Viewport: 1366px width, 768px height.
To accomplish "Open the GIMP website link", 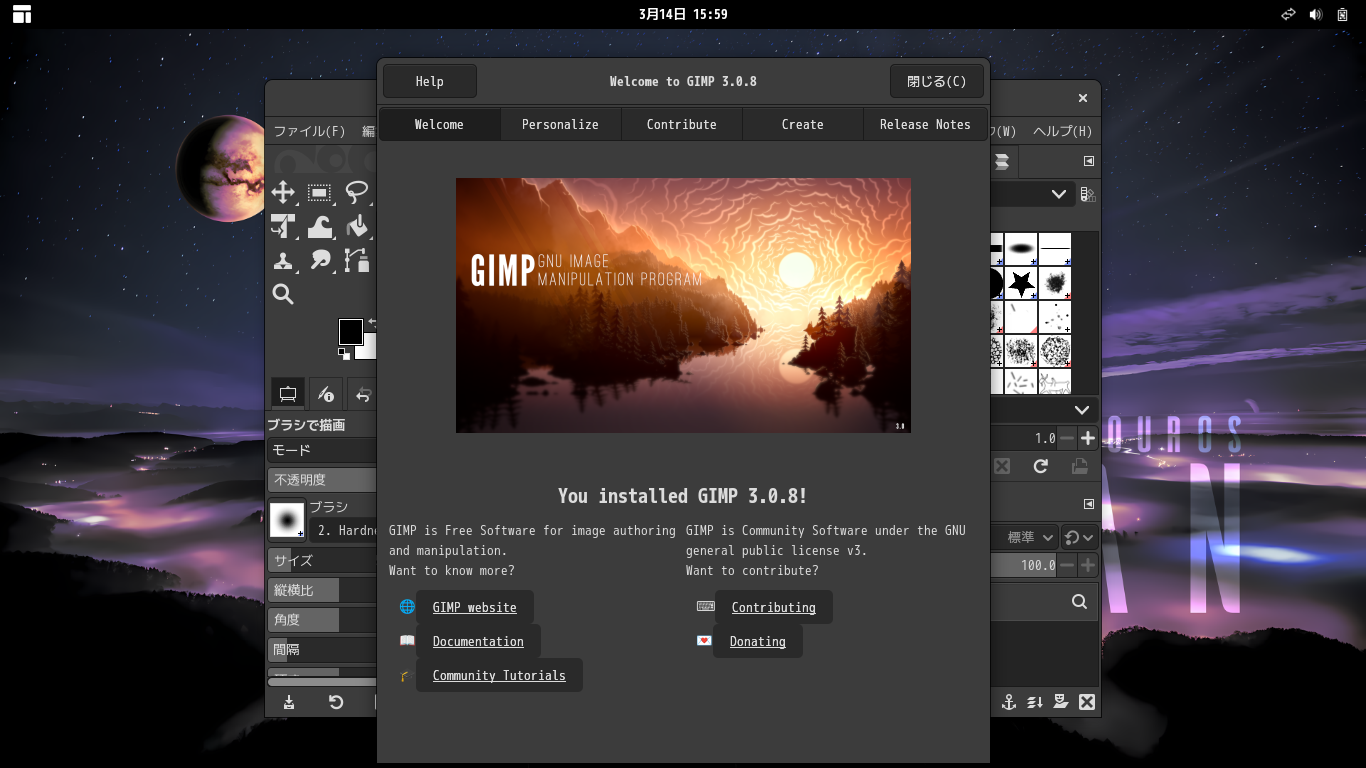I will point(475,607).
